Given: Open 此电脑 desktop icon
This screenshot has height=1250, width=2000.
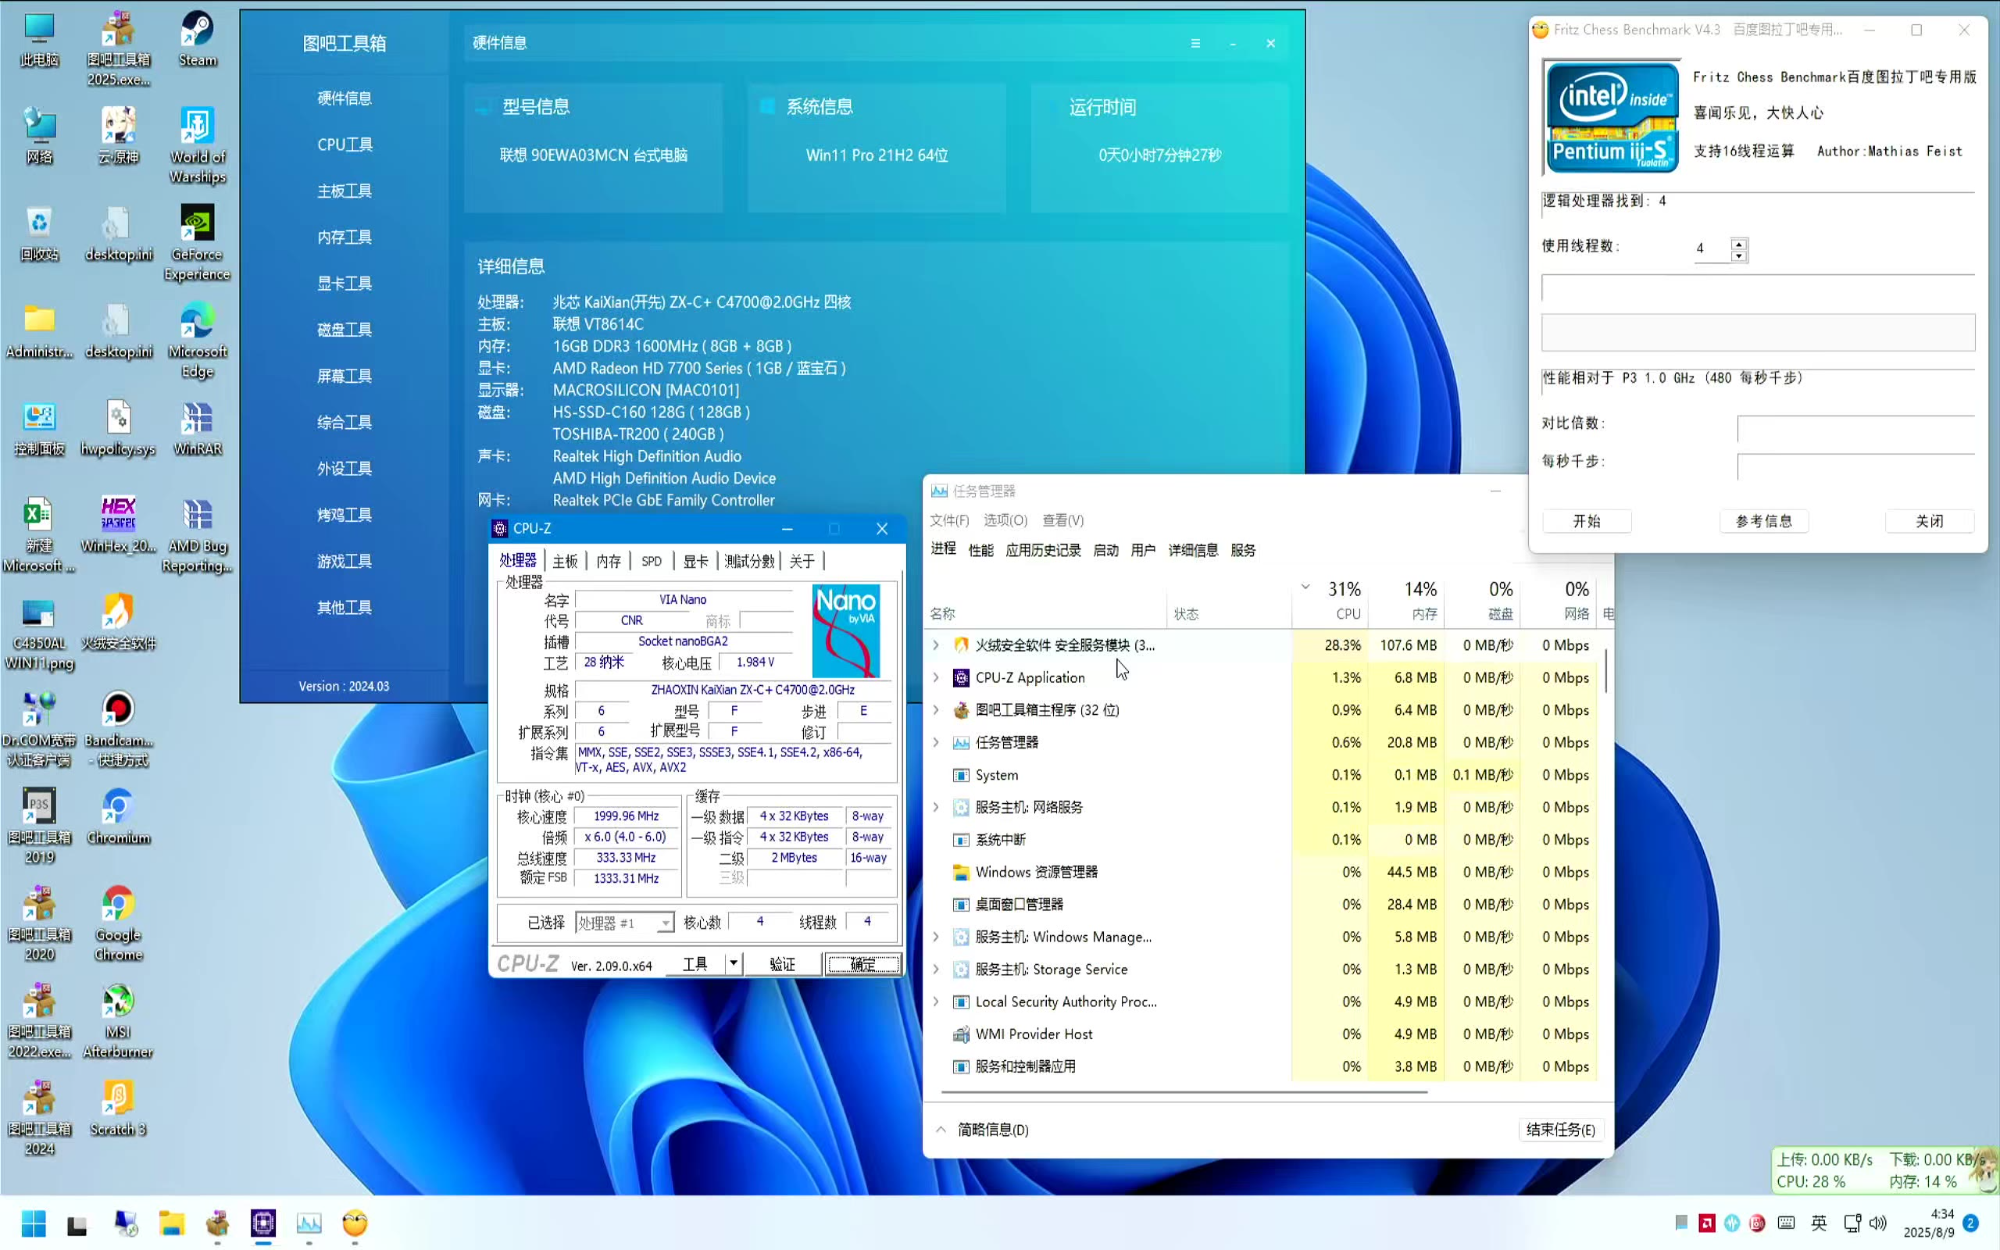Looking at the screenshot, I should [39, 40].
